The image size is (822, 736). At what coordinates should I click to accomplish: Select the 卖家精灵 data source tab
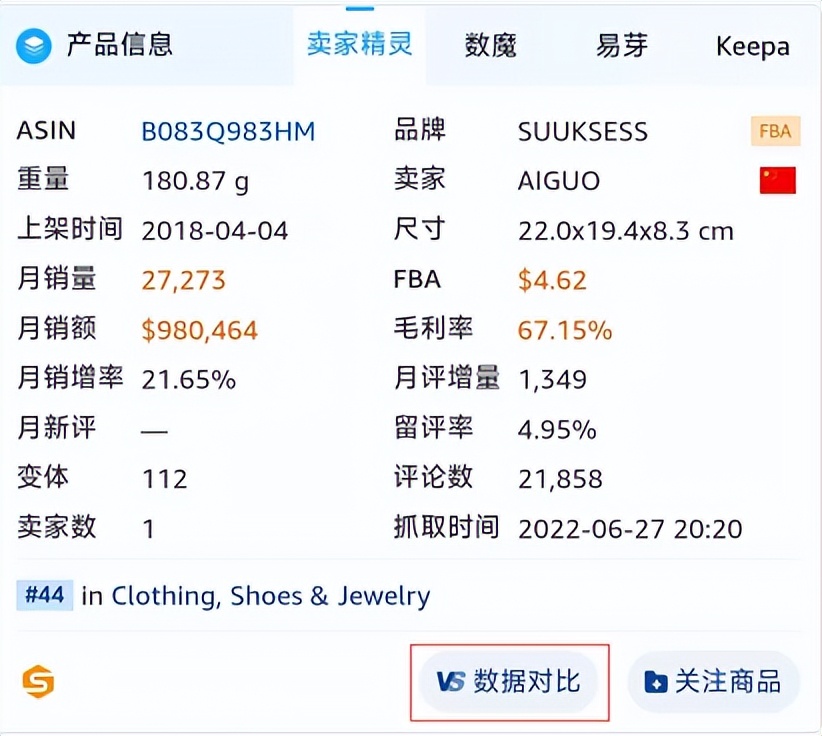click(x=360, y=45)
